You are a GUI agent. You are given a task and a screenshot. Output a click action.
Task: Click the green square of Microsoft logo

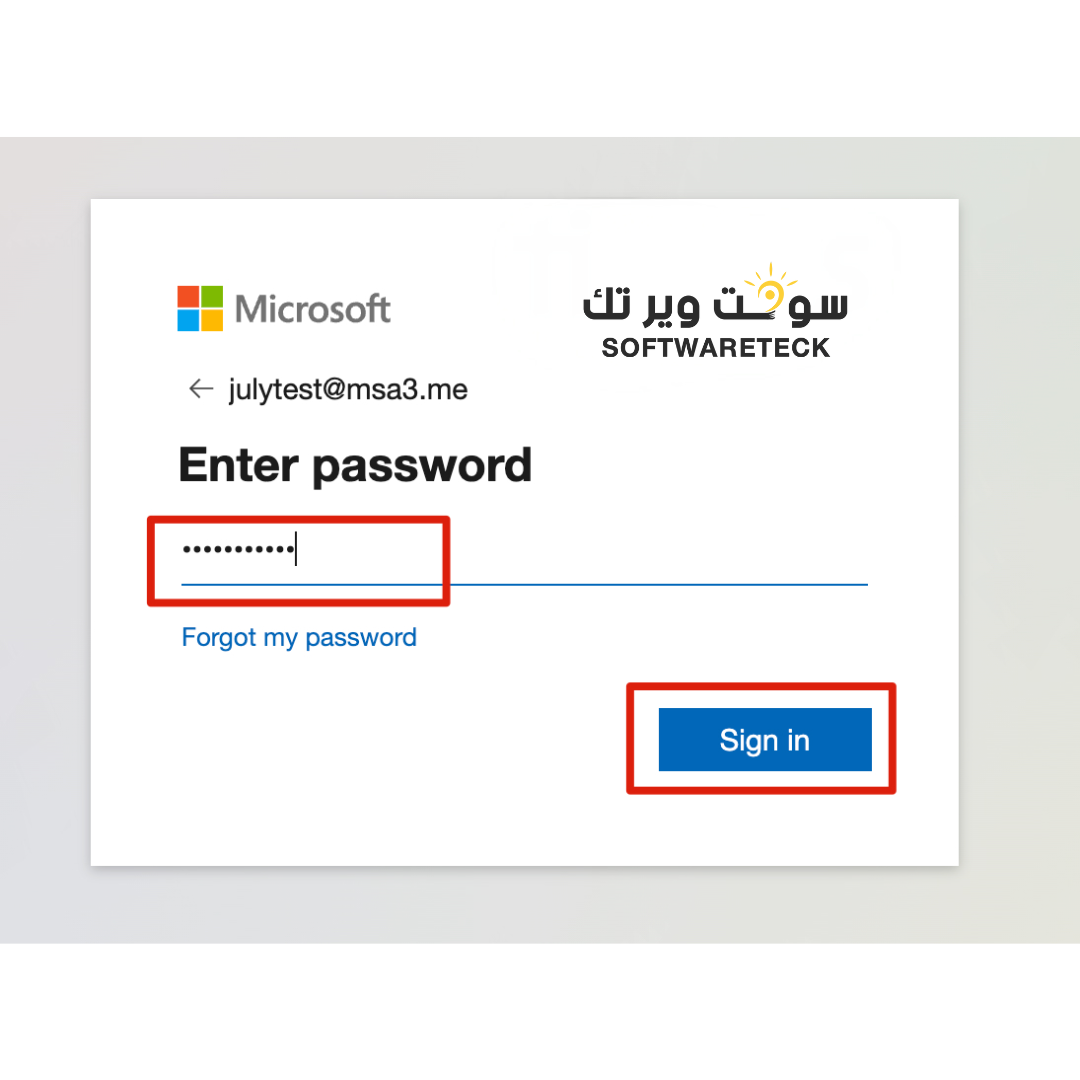point(211,296)
